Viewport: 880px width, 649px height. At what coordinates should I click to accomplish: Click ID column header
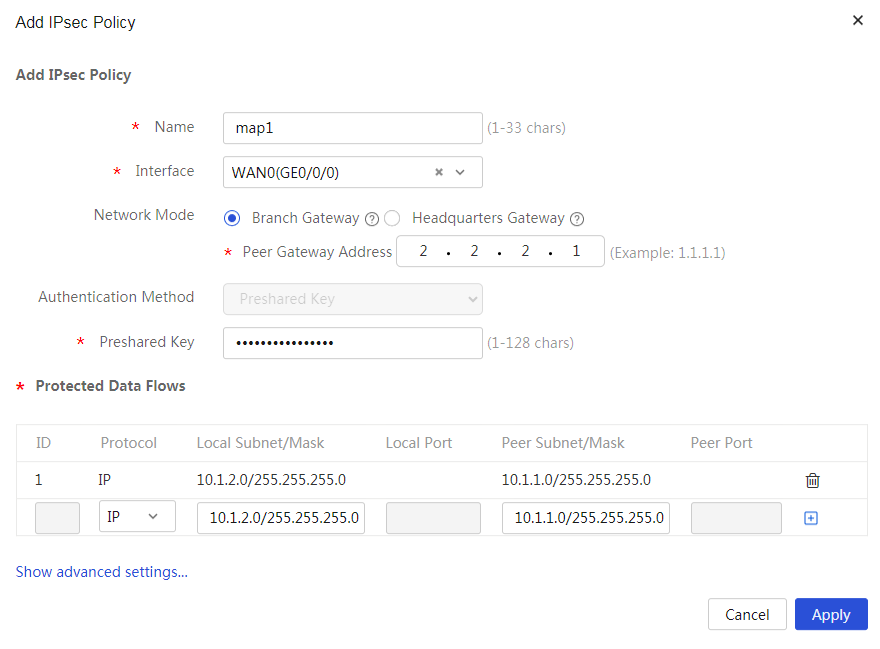(x=43, y=443)
